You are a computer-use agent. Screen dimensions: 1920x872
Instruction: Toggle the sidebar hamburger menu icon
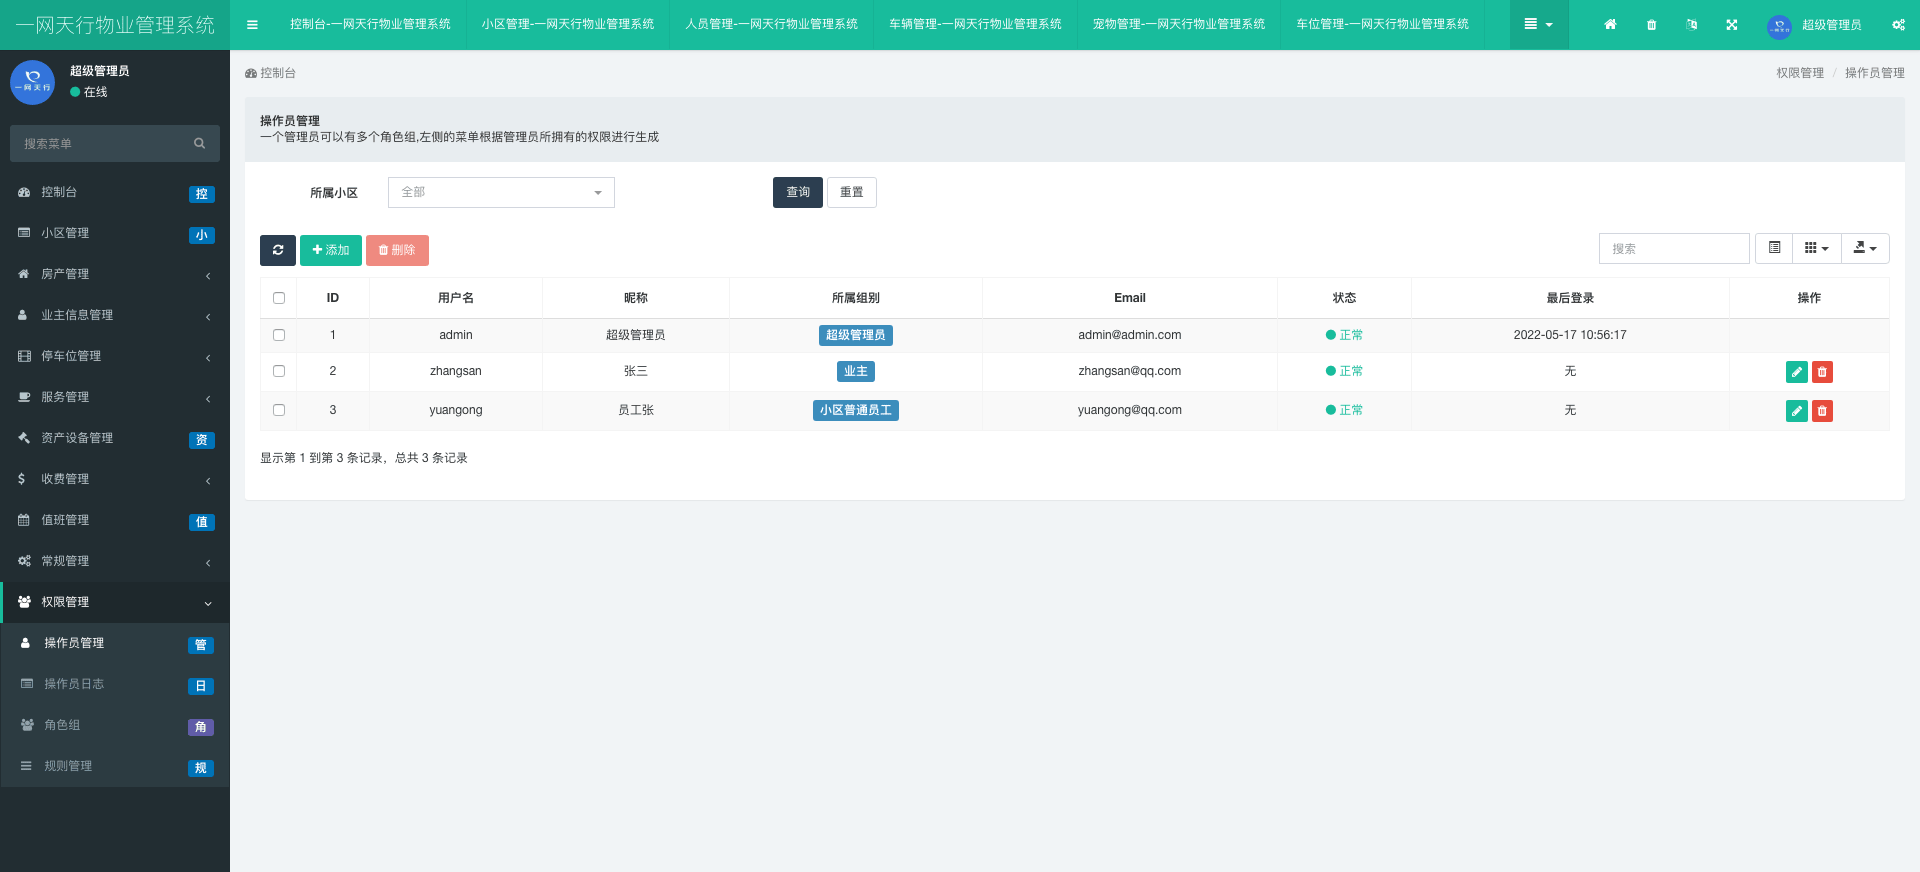252,25
